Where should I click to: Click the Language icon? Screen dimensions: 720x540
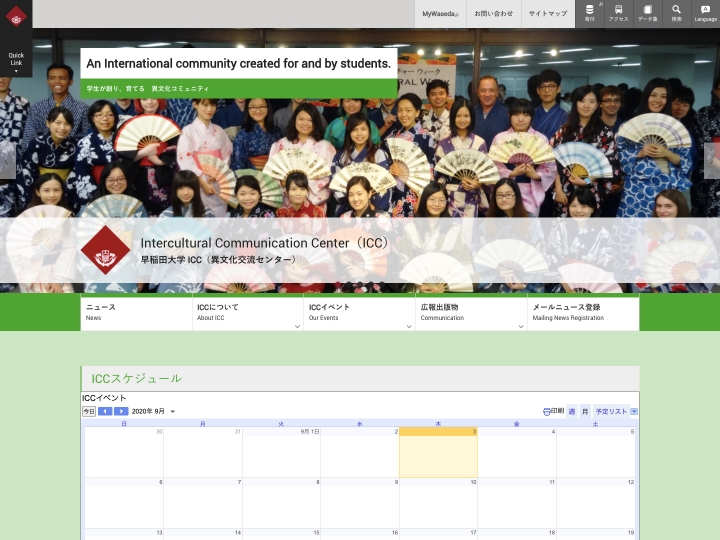(x=705, y=13)
